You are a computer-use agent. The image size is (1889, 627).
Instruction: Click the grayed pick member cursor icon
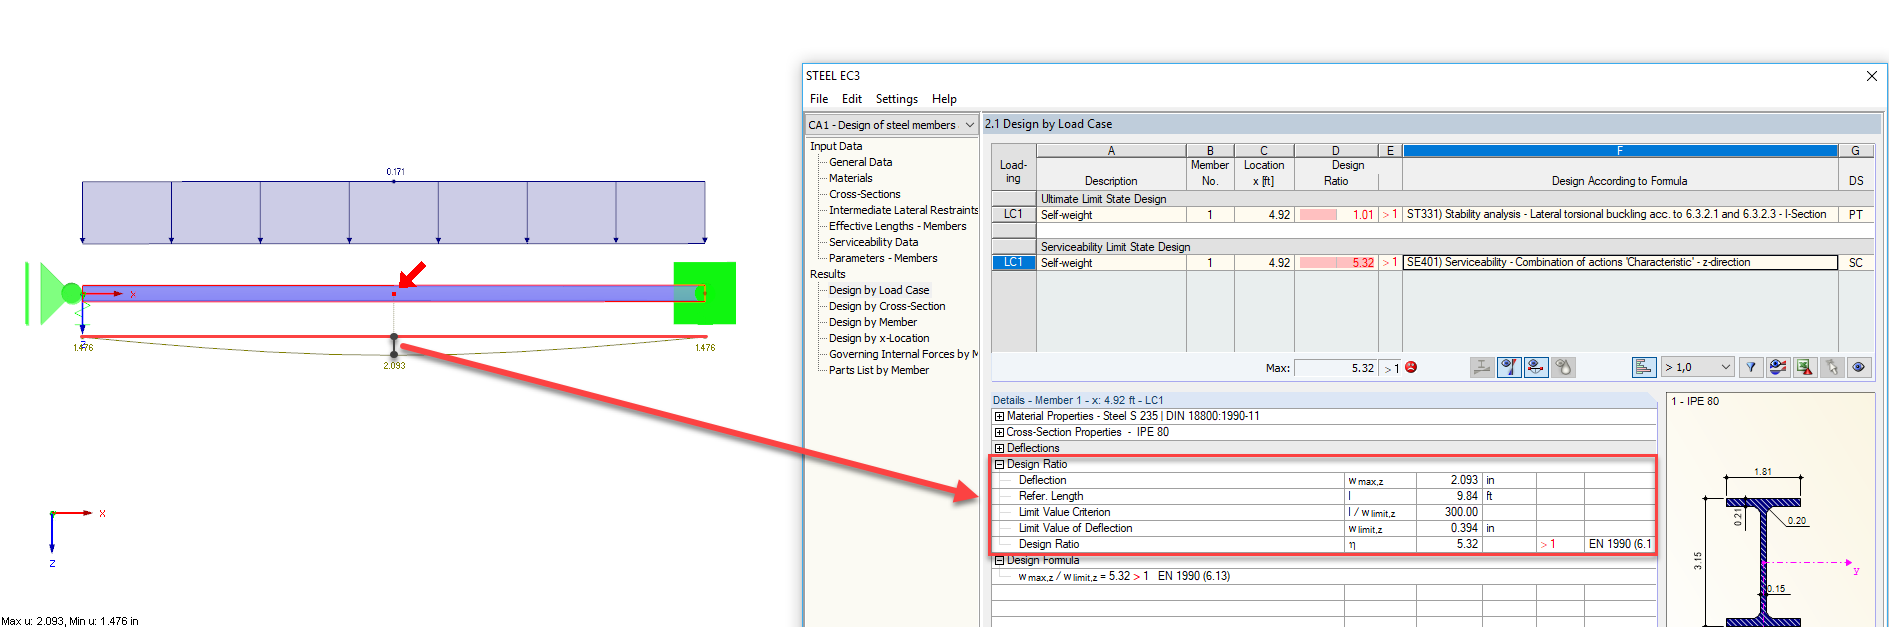coord(1832,367)
